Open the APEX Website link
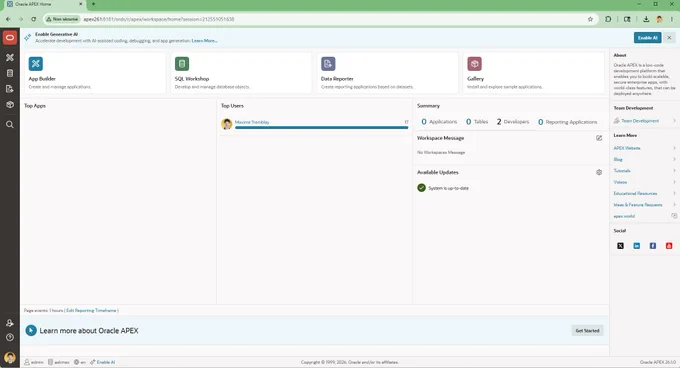This screenshot has width=680, height=368. (x=627, y=148)
